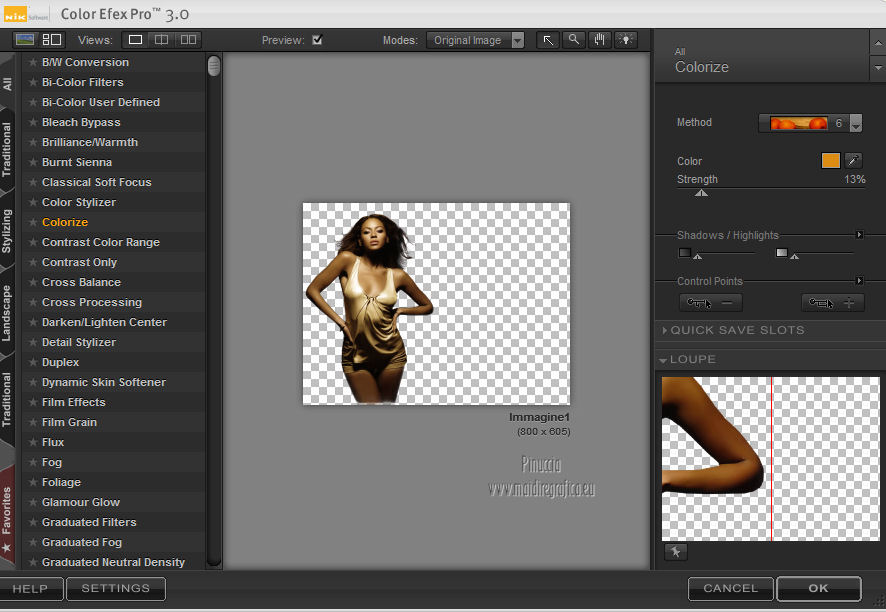Click the lightbulb background color icon
Screen dimensions: 886x612
(x=626, y=40)
